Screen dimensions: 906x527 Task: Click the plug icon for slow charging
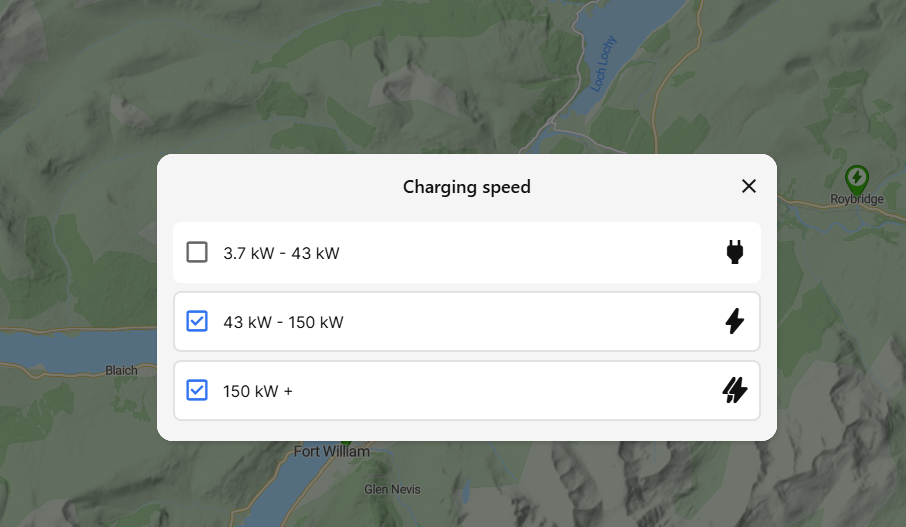coord(734,253)
